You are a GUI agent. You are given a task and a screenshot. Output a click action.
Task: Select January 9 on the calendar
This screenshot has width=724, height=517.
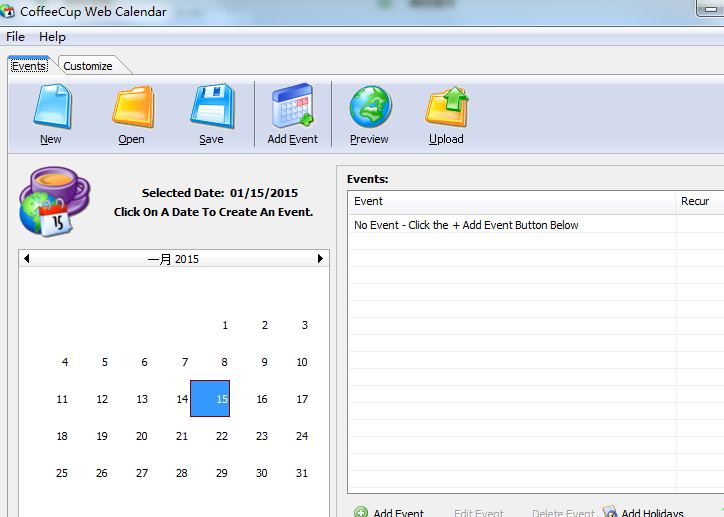tap(265, 362)
